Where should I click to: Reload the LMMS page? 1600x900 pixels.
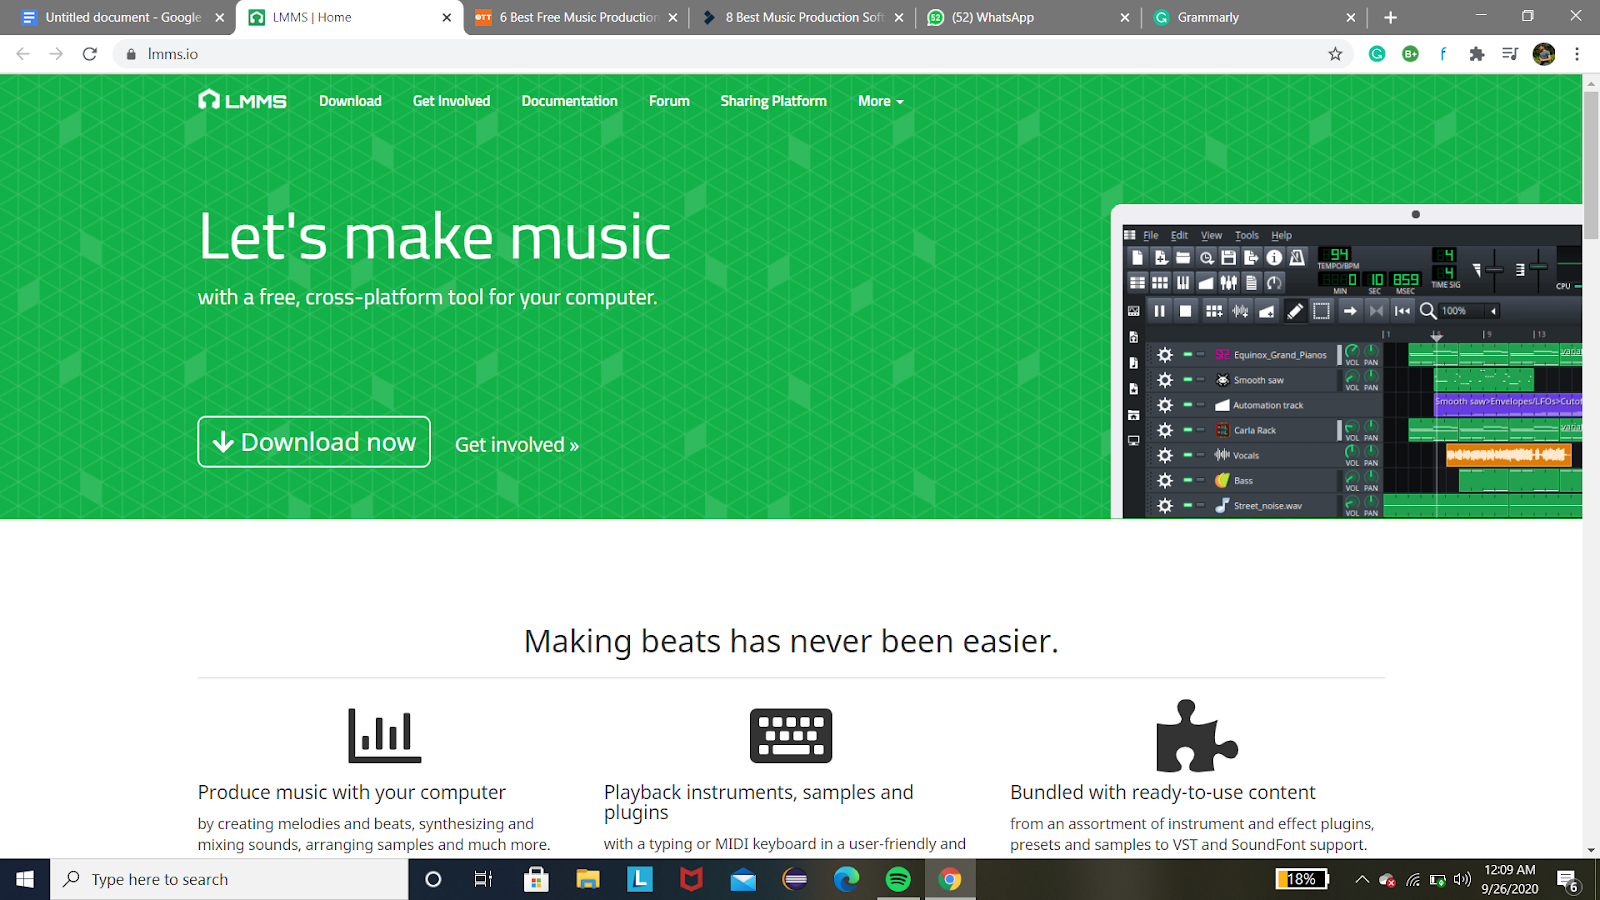pos(90,54)
